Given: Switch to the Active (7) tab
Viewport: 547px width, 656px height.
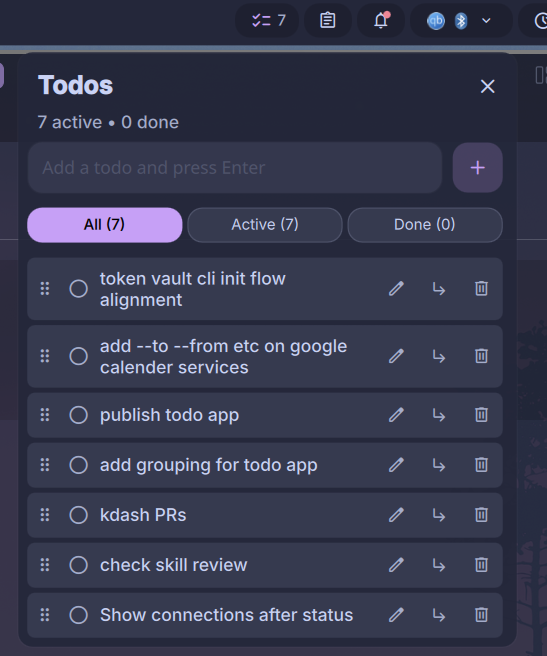Looking at the screenshot, I should pos(265,225).
